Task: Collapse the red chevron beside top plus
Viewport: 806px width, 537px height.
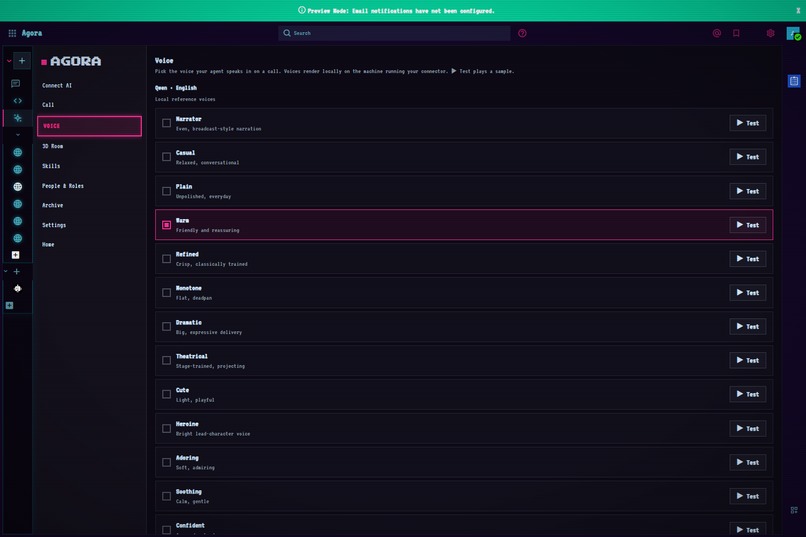Action: (9, 61)
